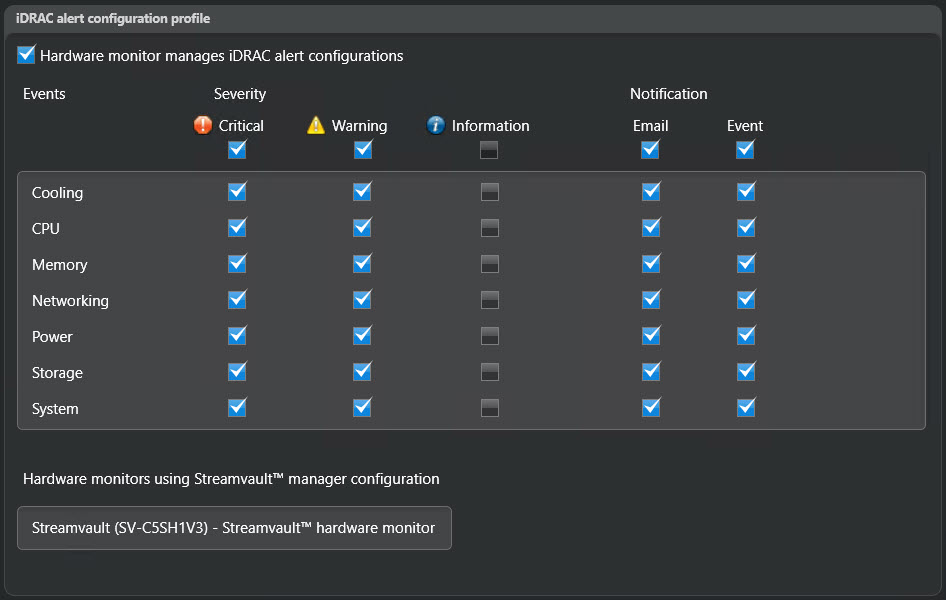Disable Event notifications for Power

[x=745, y=336]
